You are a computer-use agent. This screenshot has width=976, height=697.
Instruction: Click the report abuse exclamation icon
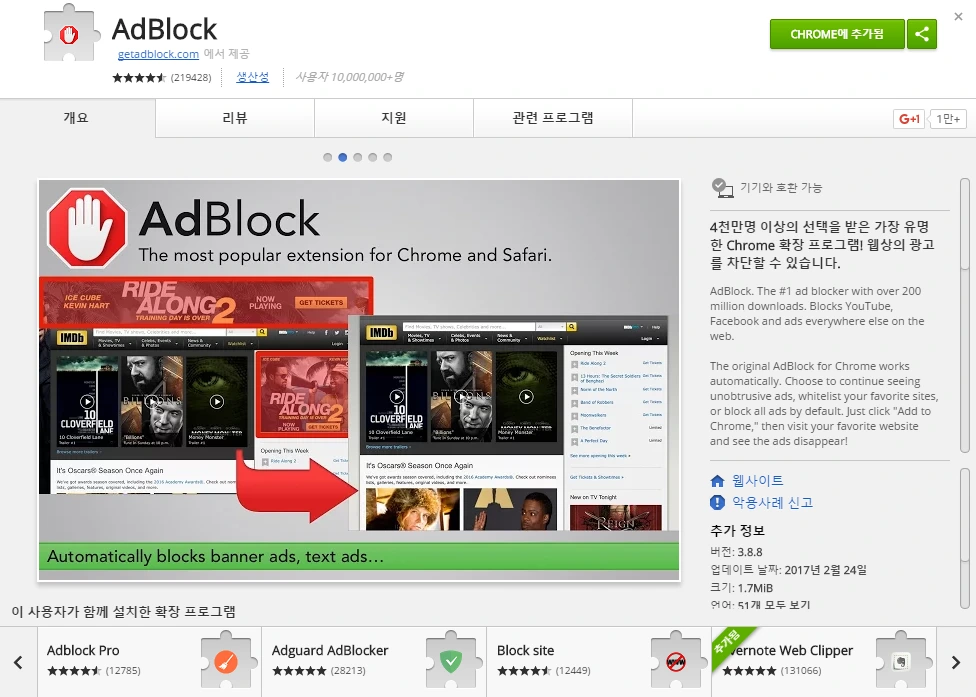[717, 502]
